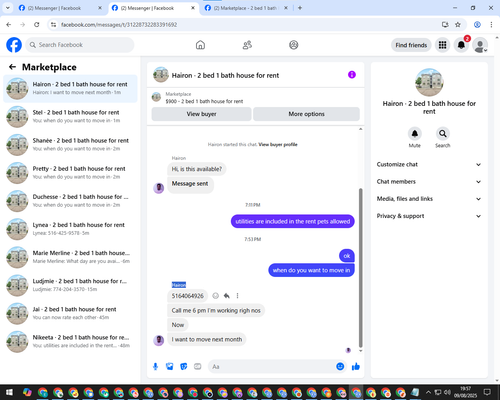Open the Windows Start menu
This screenshot has height=400, width=500.
tap(9, 392)
